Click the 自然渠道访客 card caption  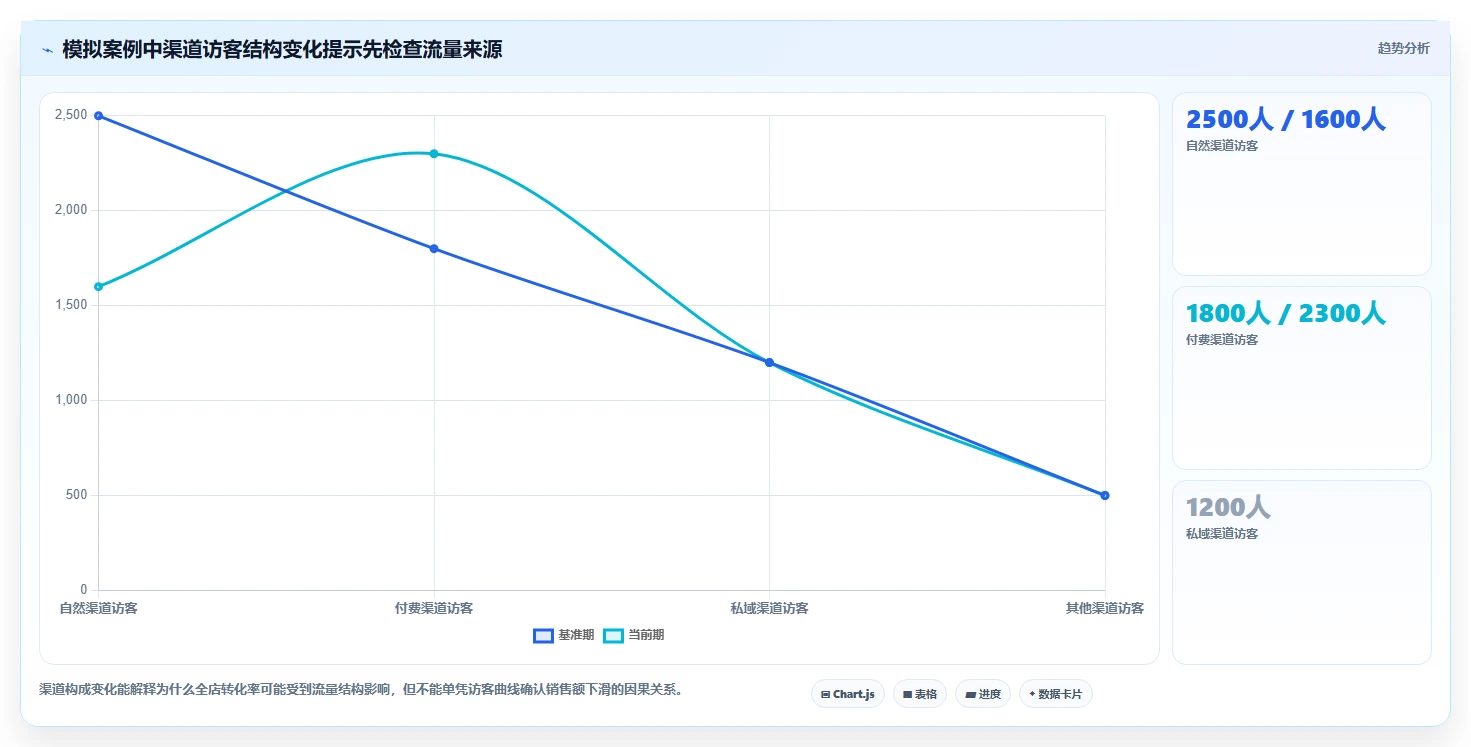pos(1222,146)
